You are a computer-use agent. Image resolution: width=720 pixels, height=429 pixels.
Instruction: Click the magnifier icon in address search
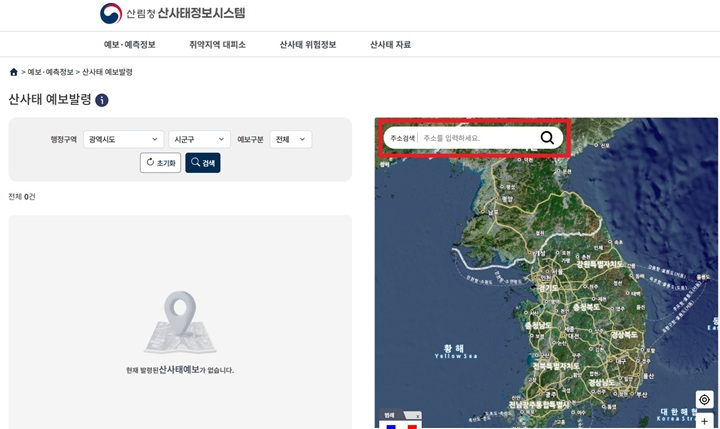coord(547,137)
